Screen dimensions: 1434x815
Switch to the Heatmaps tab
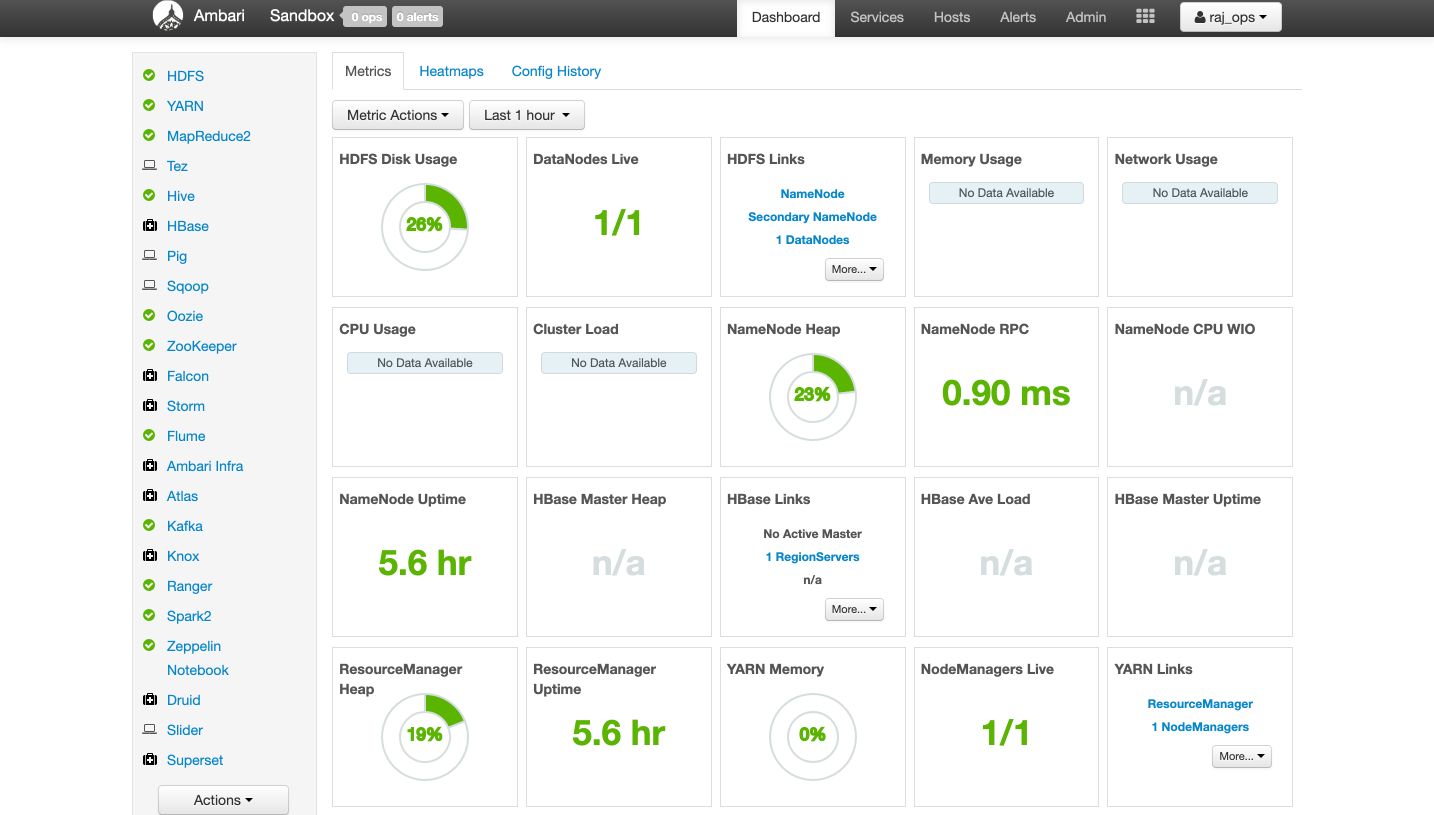pos(451,71)
